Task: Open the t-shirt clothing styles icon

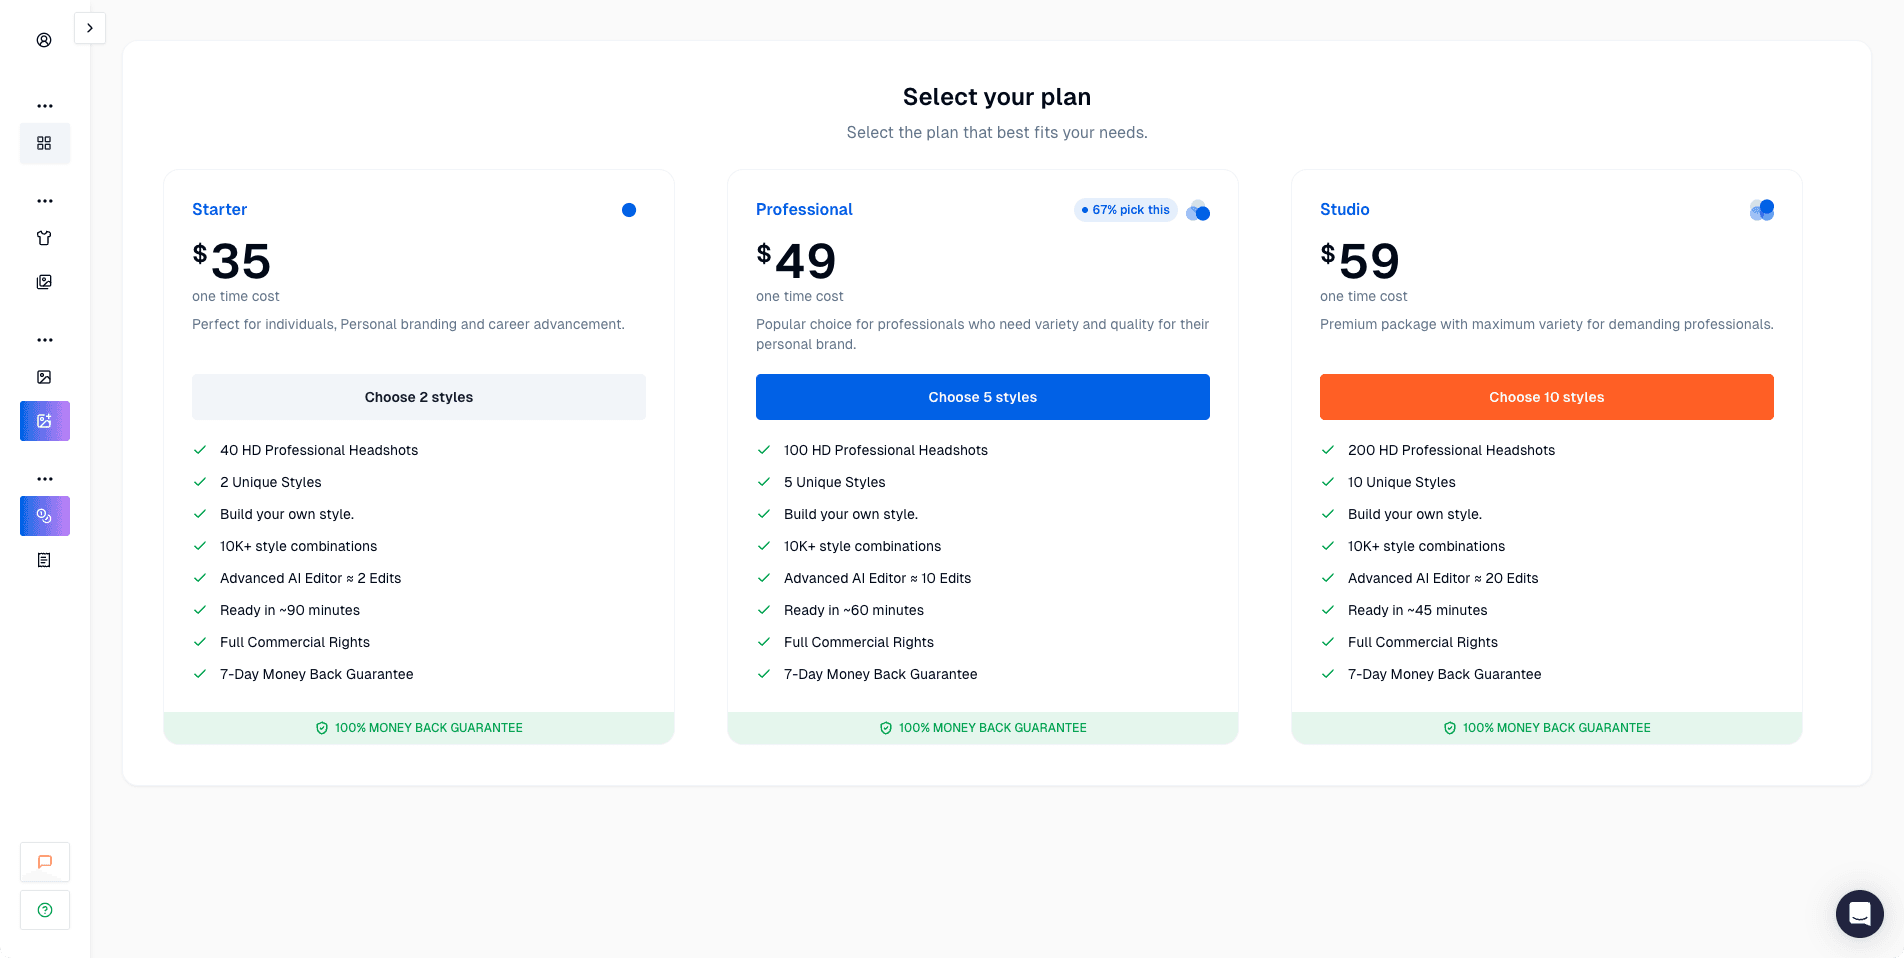Action: 44,238
